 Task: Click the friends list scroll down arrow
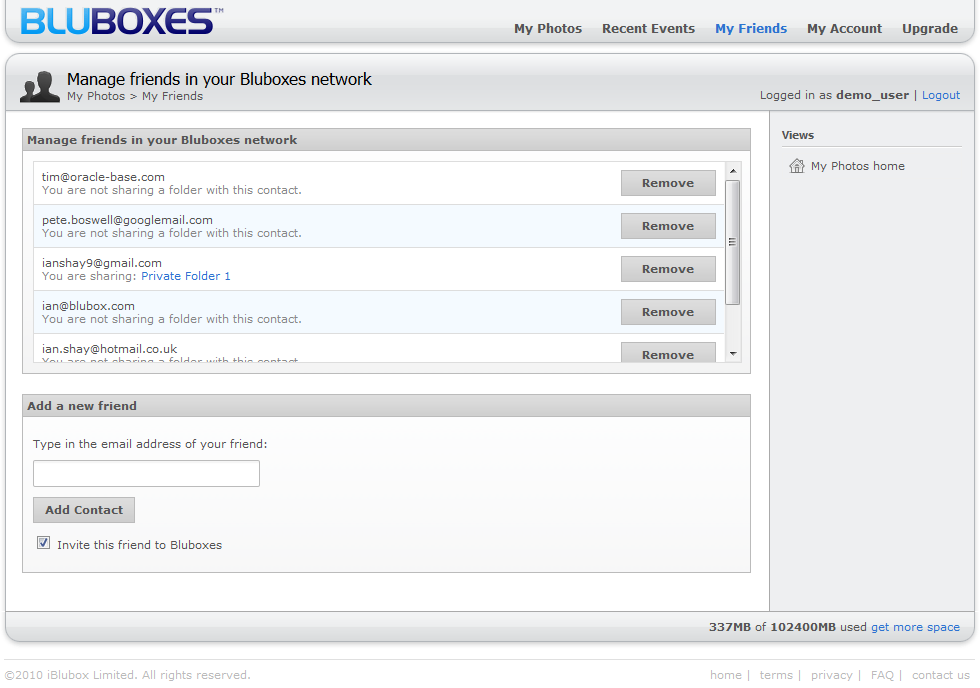[733, 354]
